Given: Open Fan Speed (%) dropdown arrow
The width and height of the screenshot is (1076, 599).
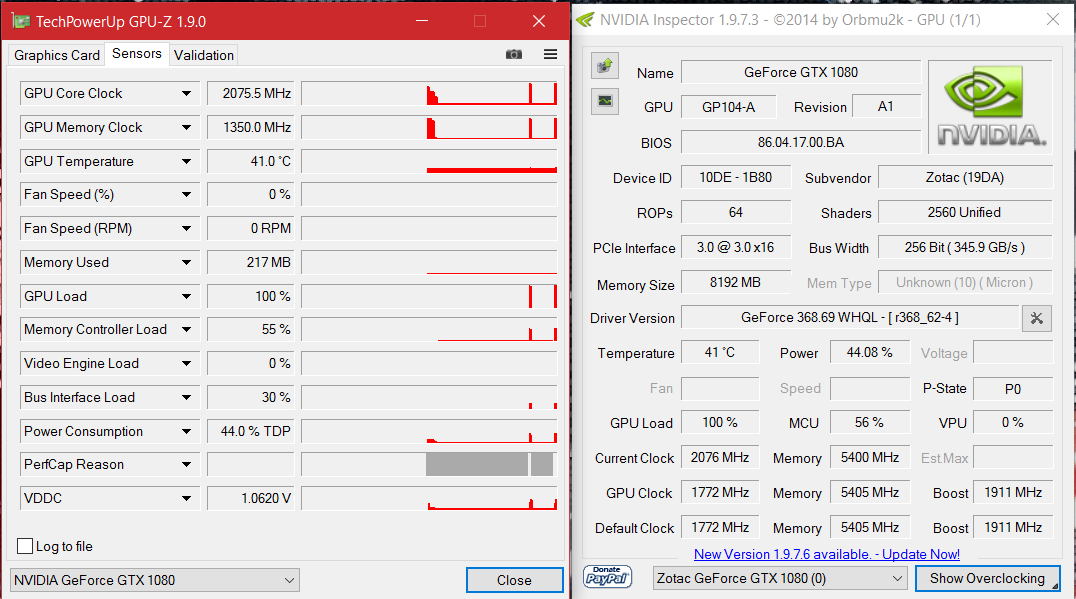Looking at the screenshot, I should (186, 195).
